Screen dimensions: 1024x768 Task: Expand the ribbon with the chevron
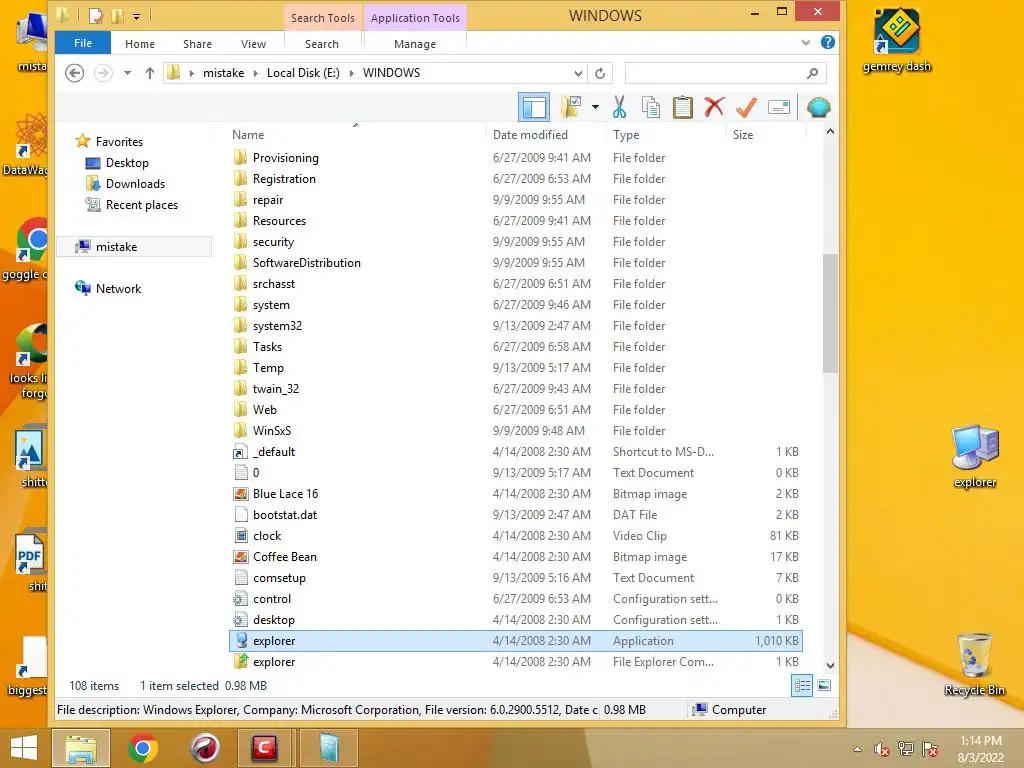point(805,43)
